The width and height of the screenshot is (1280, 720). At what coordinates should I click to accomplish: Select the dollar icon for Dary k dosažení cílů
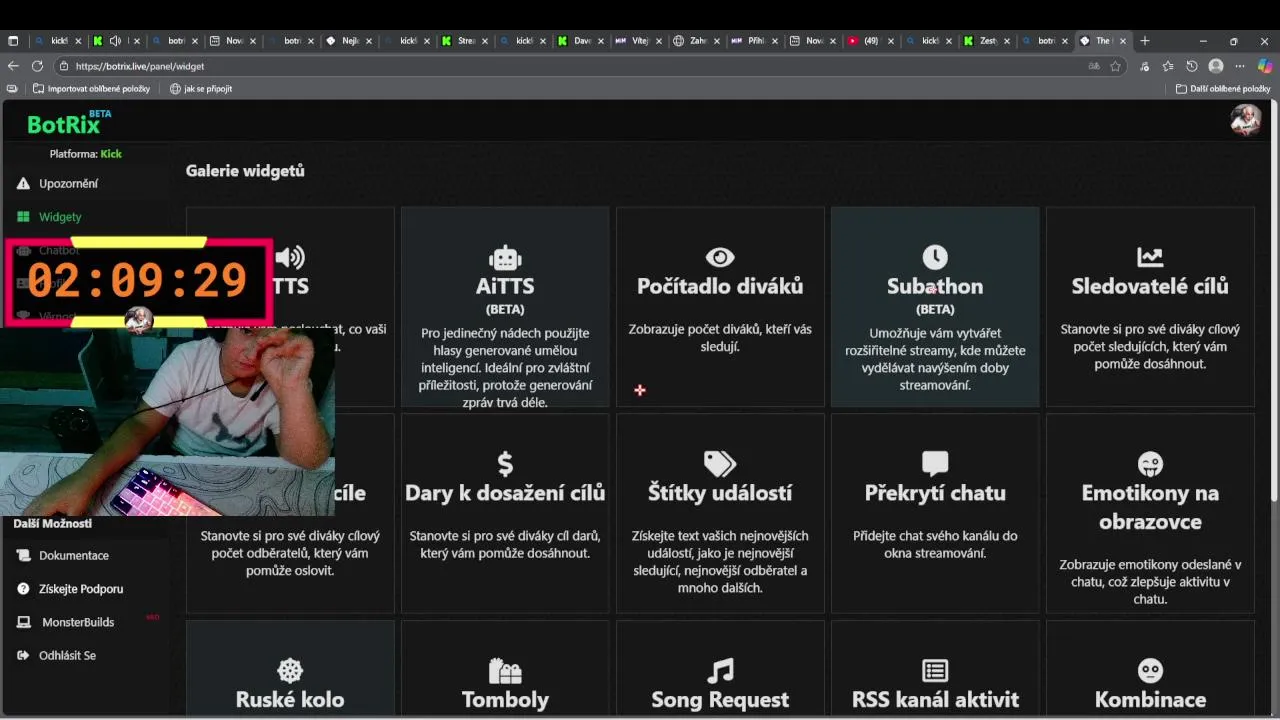(x=505, y=464)
